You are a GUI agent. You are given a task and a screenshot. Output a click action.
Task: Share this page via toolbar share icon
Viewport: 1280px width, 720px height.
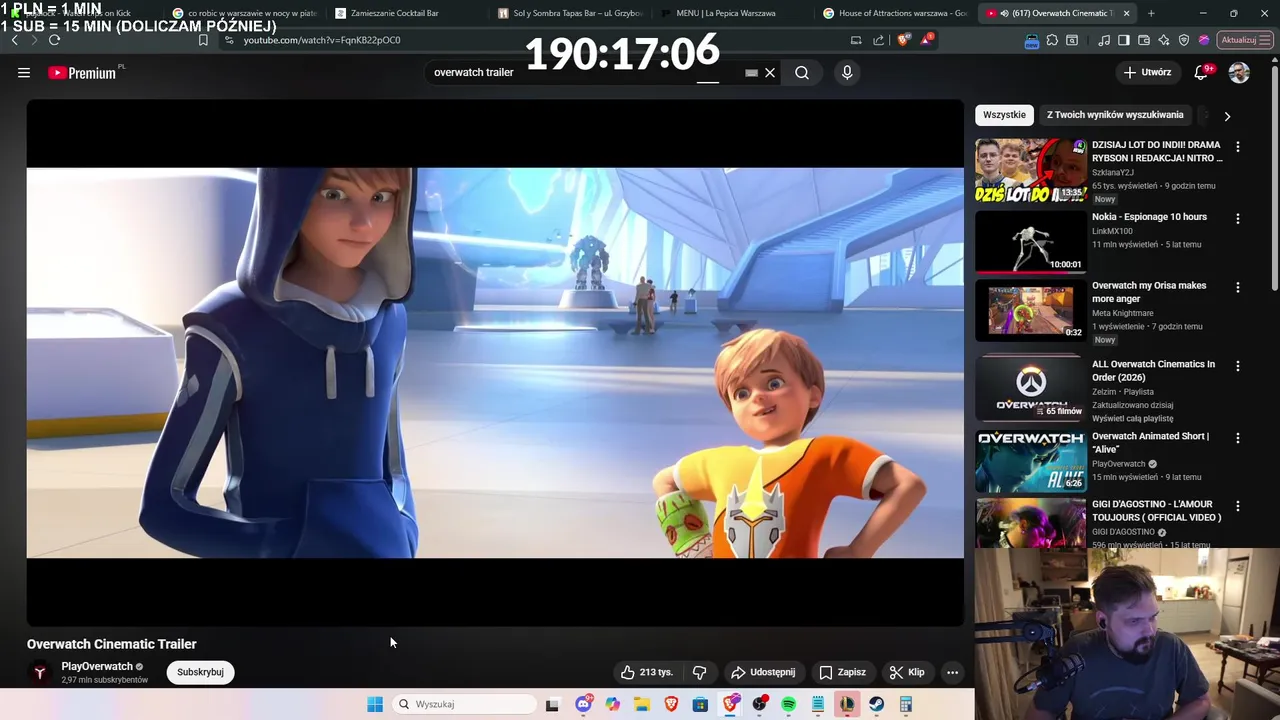(879, 40)
